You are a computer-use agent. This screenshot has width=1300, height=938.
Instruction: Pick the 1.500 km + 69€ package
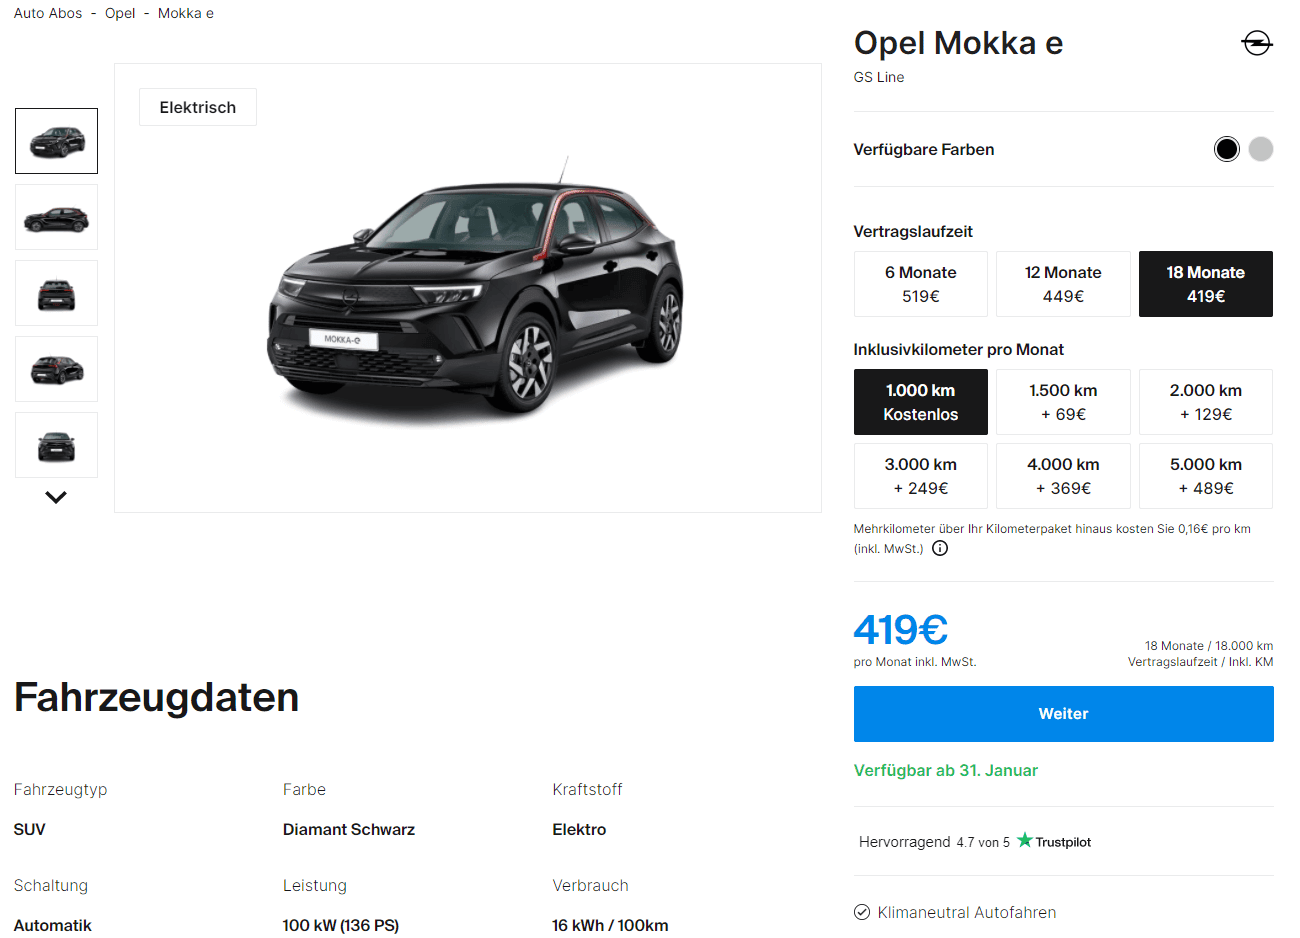click(x=1063, y=402)
